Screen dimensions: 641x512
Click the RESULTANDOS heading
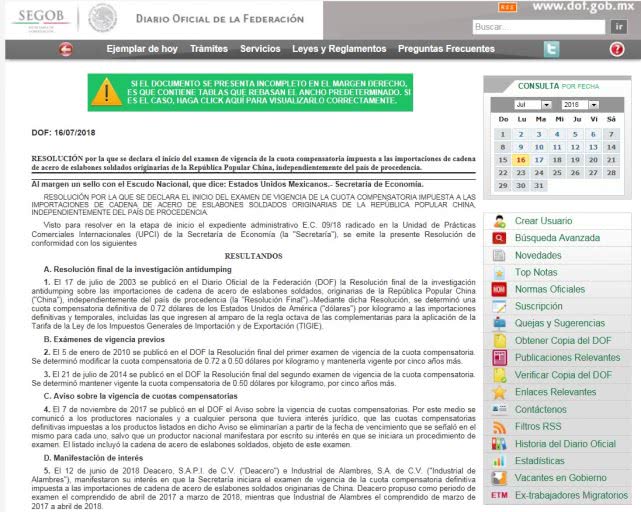click(253, 256)
